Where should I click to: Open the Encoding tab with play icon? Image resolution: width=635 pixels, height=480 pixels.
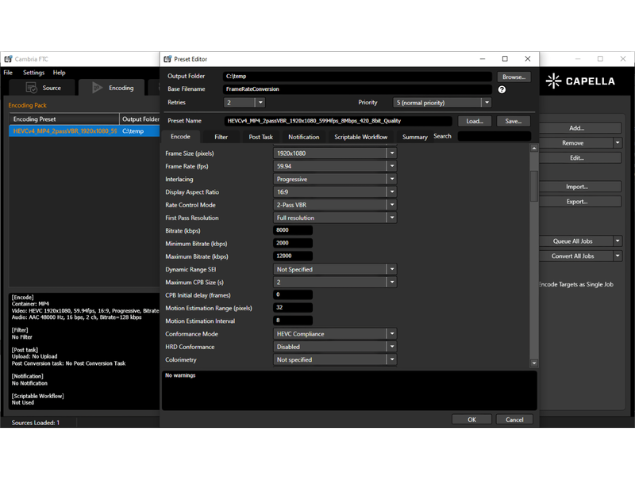[112, 88]
